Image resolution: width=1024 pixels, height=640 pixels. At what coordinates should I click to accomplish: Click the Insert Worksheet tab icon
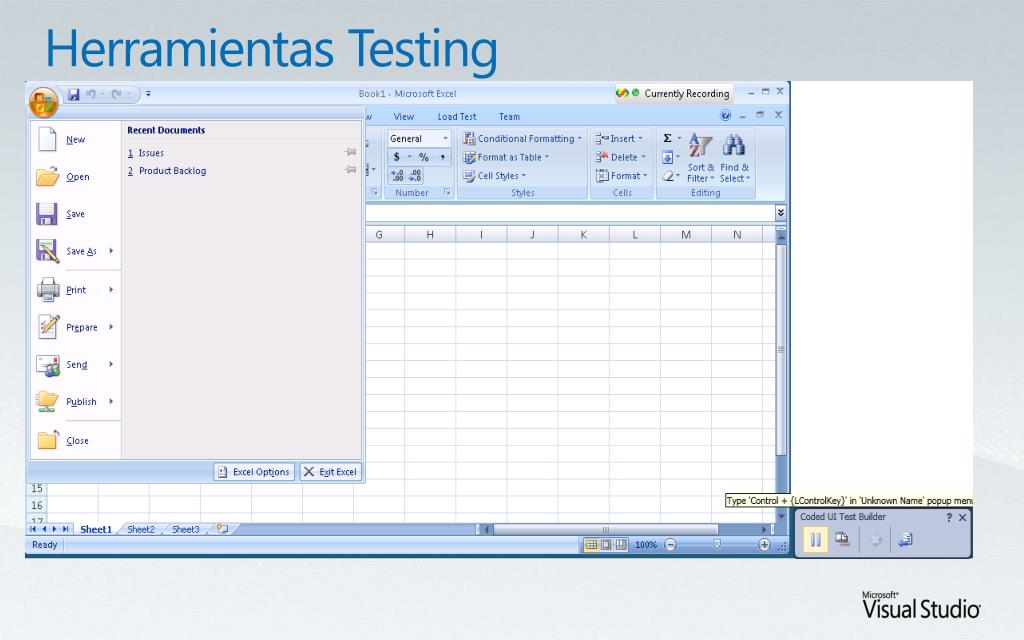pyautogui.click(x=223, y=529)
